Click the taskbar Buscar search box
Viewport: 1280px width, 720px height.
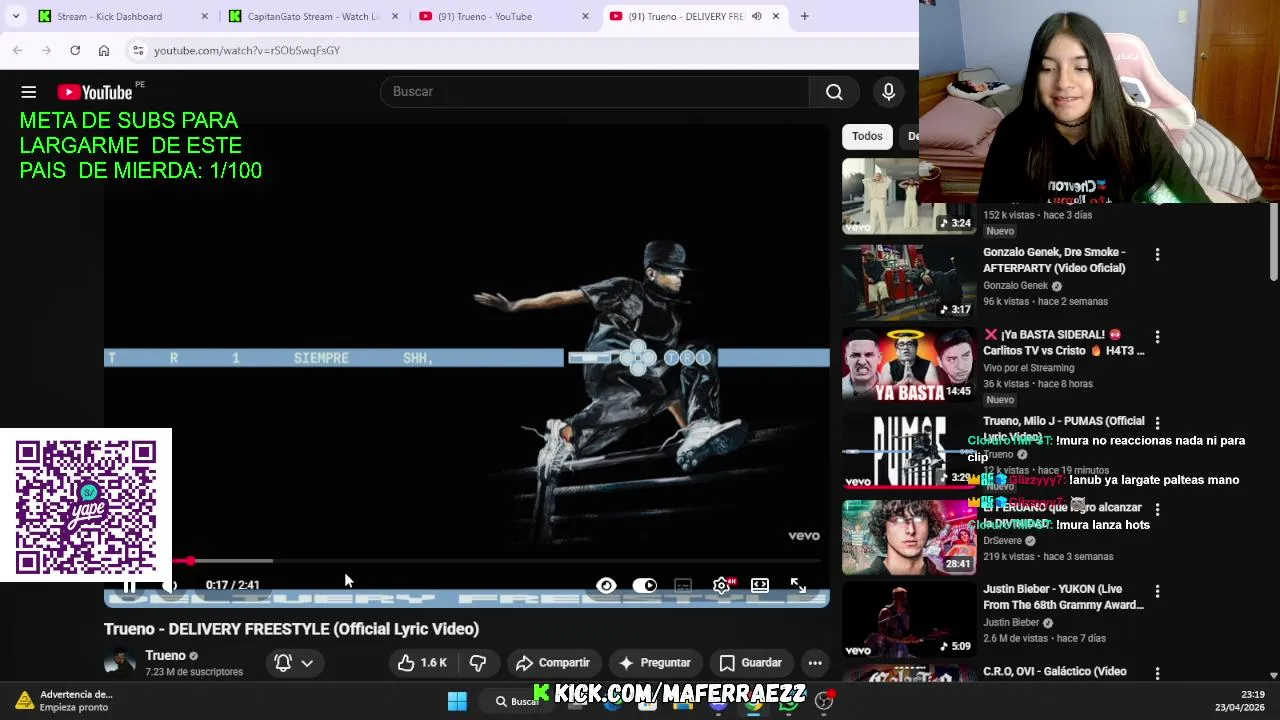coord(518,701)
